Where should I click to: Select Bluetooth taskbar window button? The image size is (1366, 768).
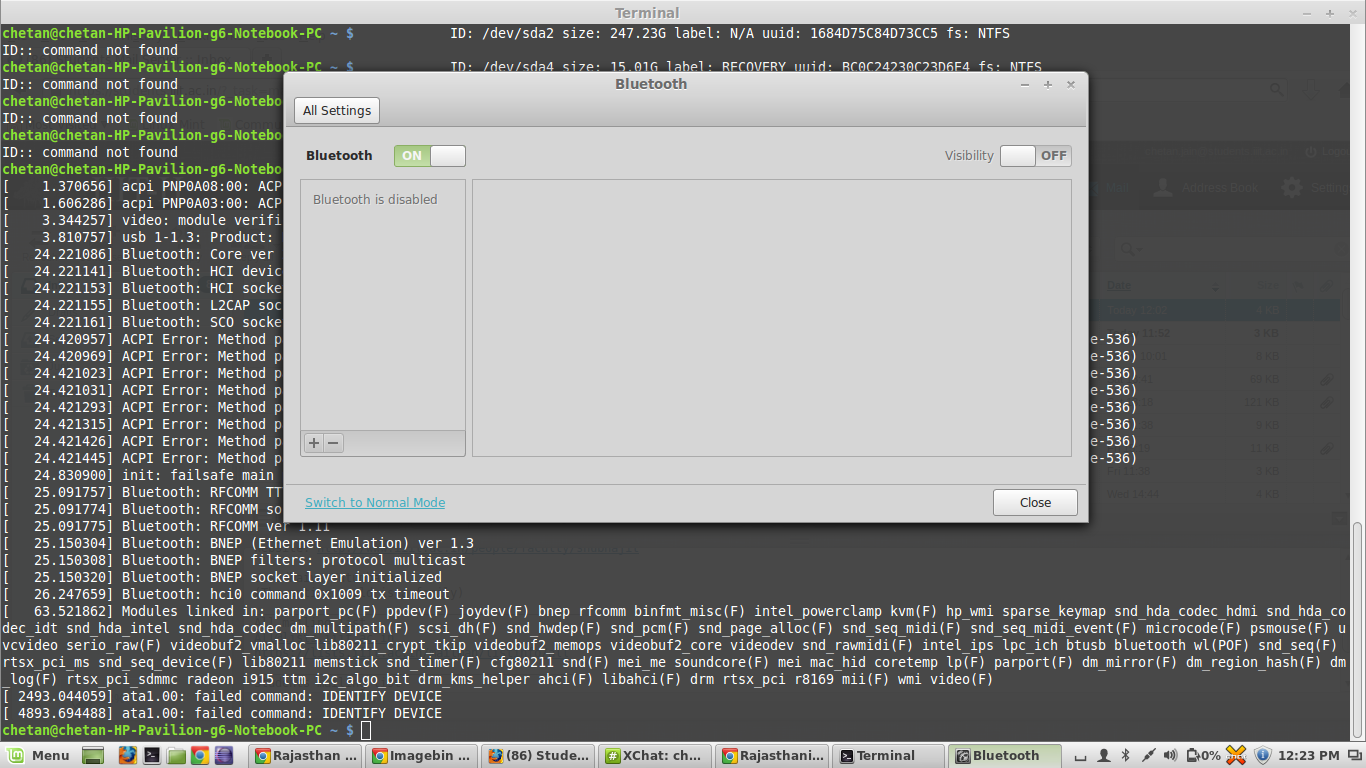pyautogui.click(x=1006, y=756)
